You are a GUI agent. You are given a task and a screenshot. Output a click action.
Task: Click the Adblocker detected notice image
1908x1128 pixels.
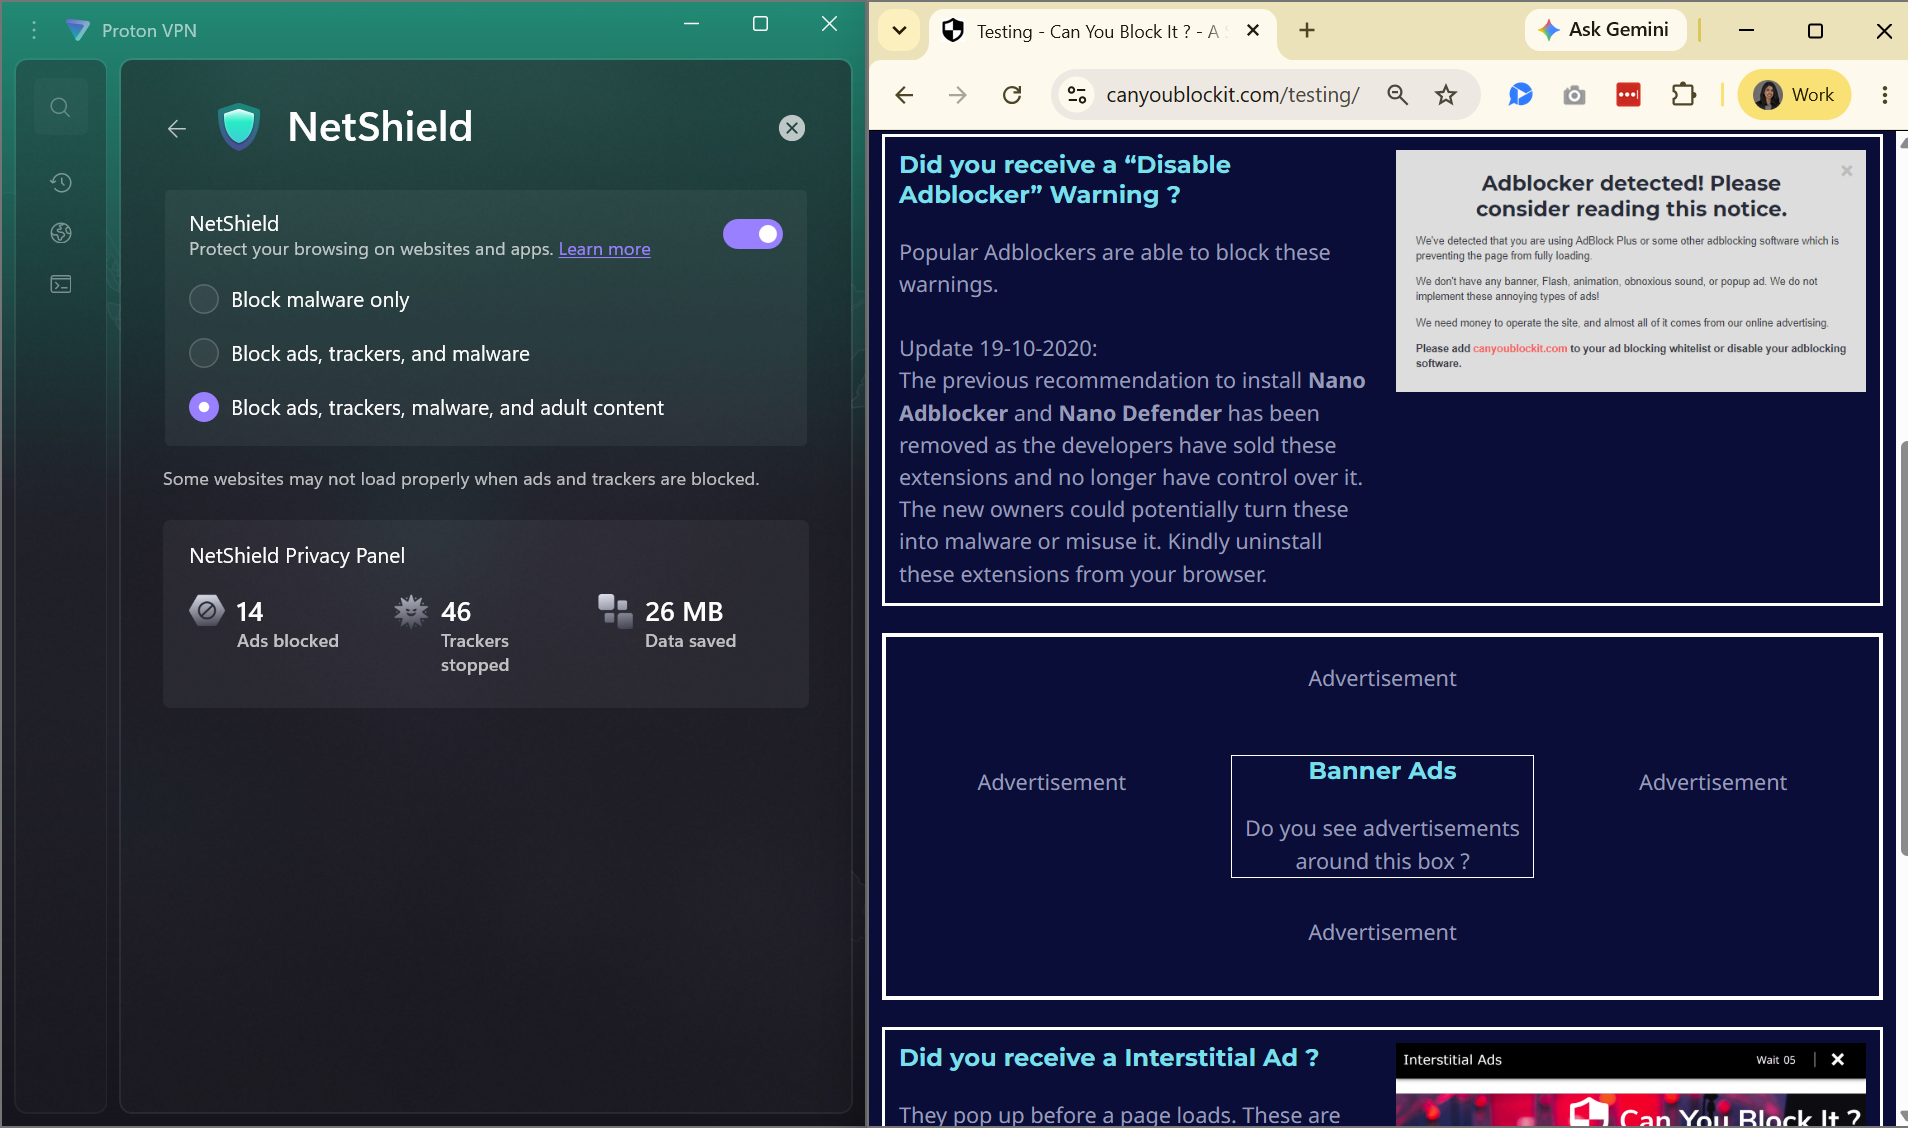[1630, 271]
